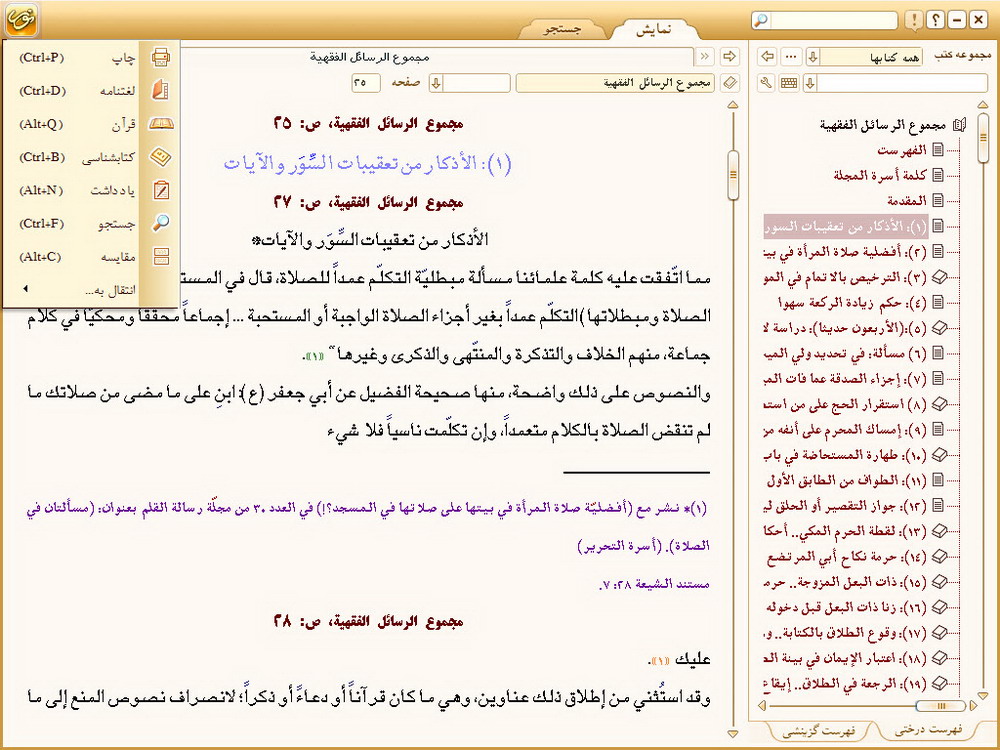
Task: Open the فهرست درختی tab
Action: (928, 730)
